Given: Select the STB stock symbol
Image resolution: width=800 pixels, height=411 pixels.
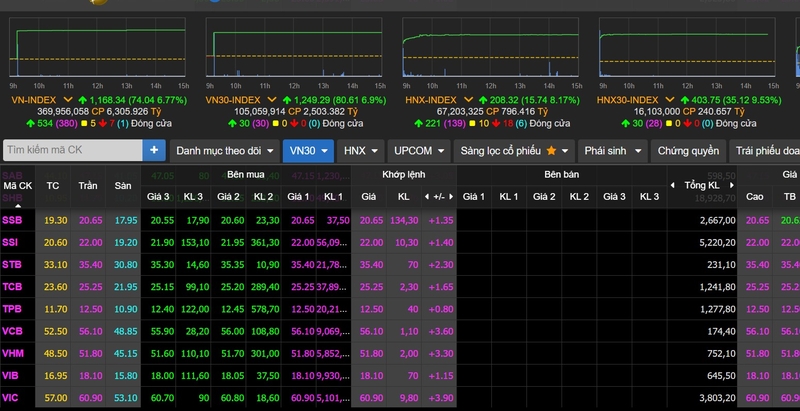Looking at the screenshot, I should [x=11, y=265].
